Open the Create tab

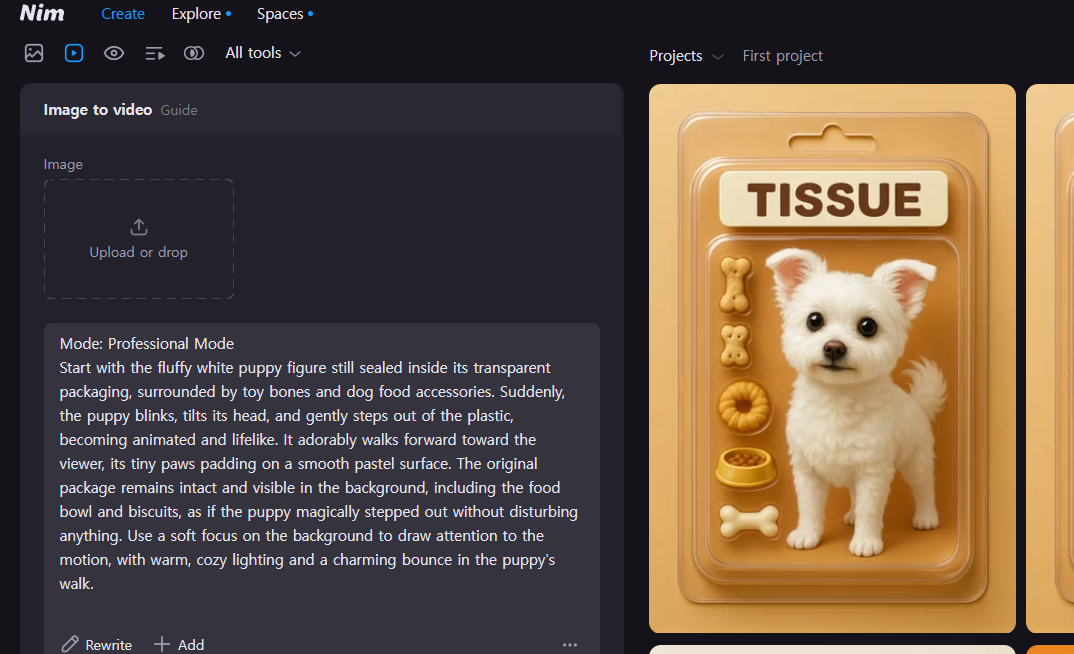coord(123,14)
